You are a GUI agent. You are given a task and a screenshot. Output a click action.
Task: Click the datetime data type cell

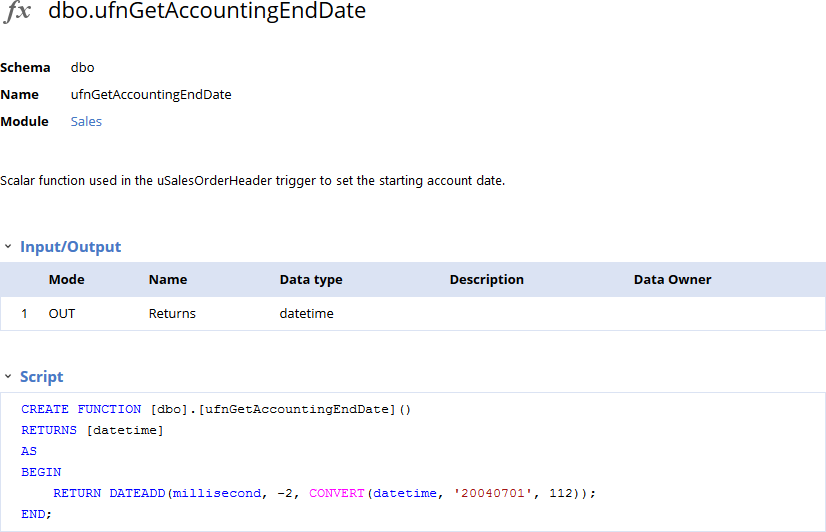click(306, 314)
